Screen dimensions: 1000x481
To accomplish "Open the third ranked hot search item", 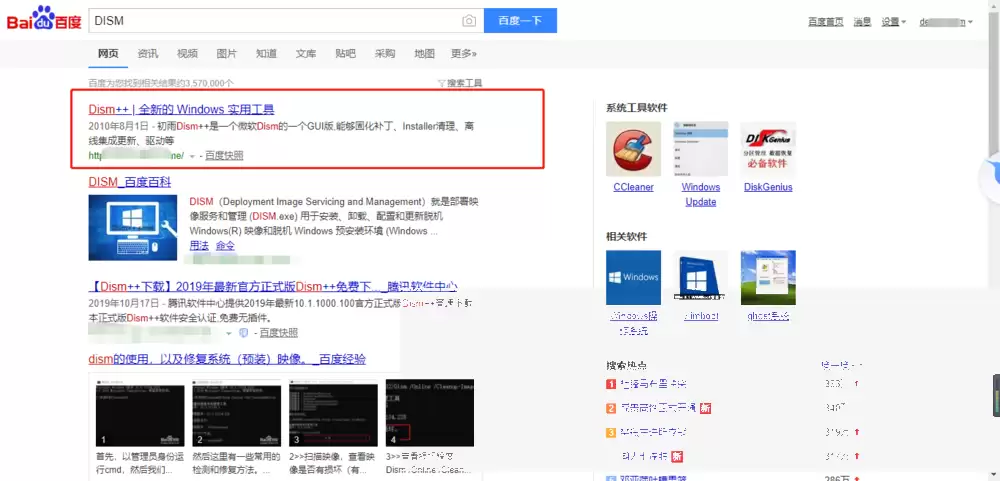I will pos(652,433).
